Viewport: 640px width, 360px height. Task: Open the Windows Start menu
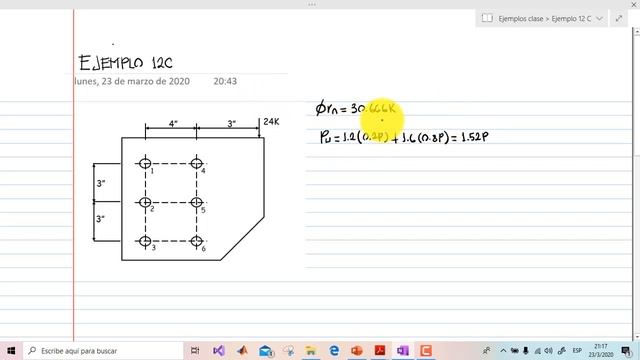coord(11,351)
